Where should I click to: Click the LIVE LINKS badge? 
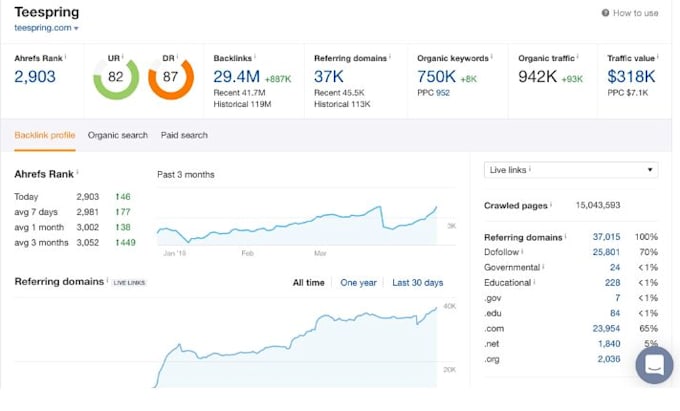(x=129, y=283)
